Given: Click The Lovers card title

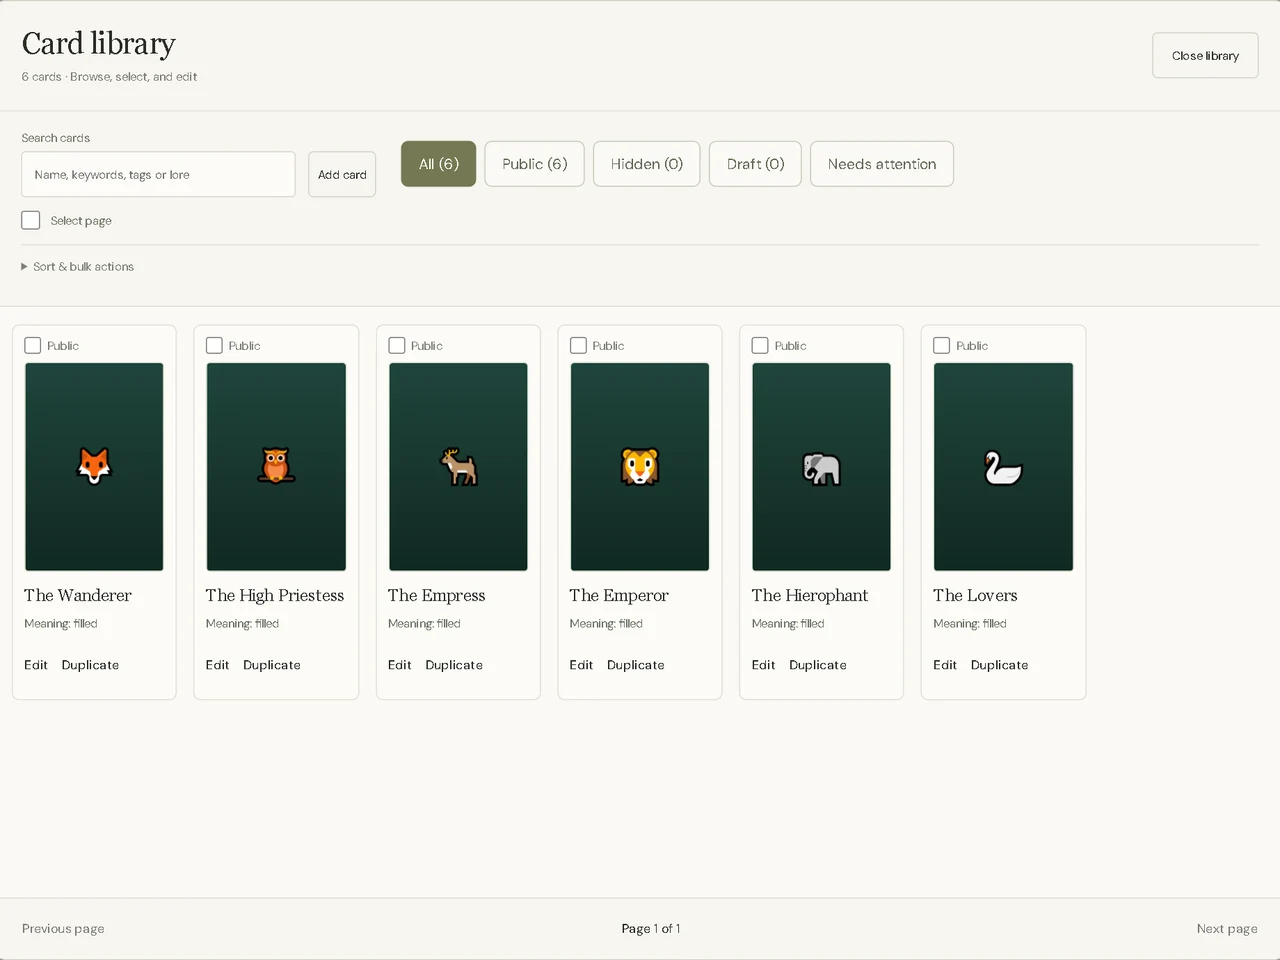Looking at the screenshot, I should tap(975, 596).
